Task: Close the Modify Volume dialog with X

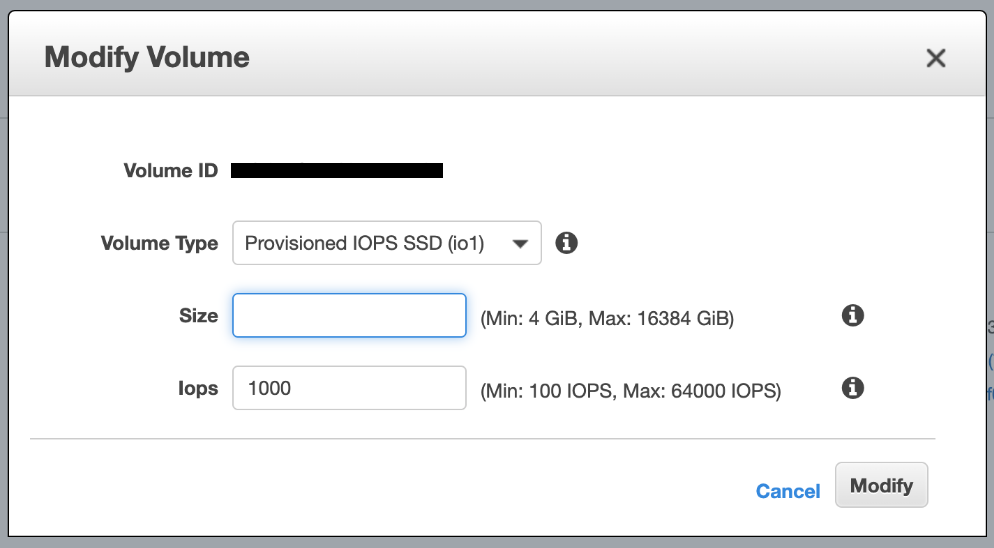Action: pyautogui.click(x=936, y=58)
